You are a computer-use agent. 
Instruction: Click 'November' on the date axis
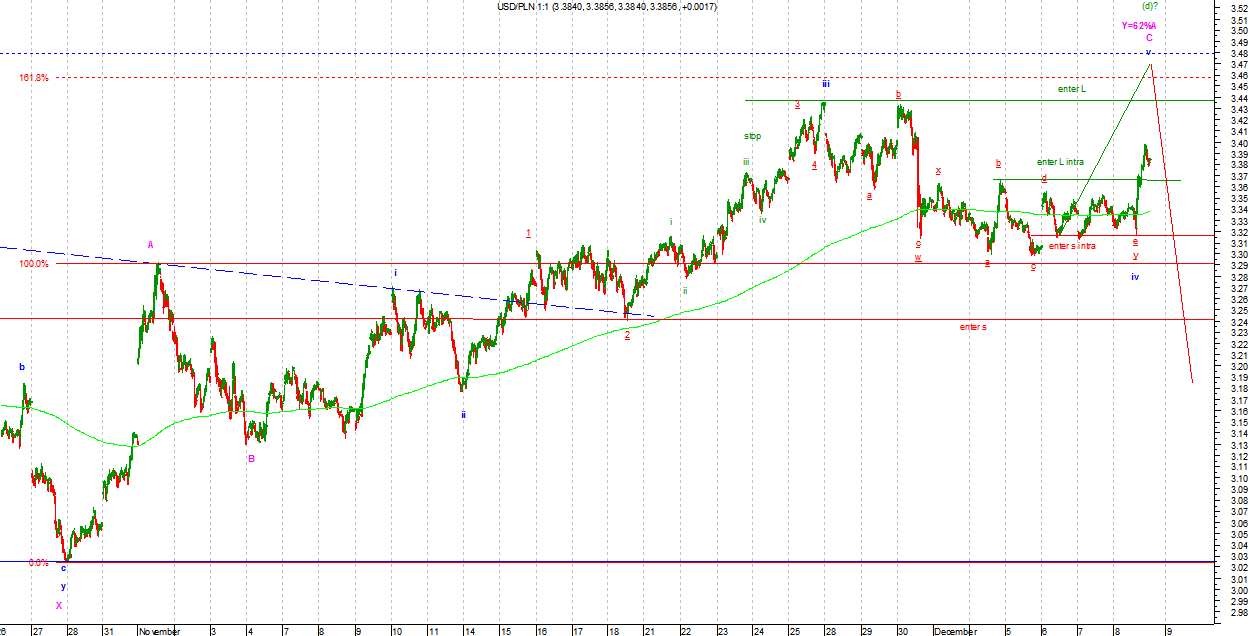(159, 631)
